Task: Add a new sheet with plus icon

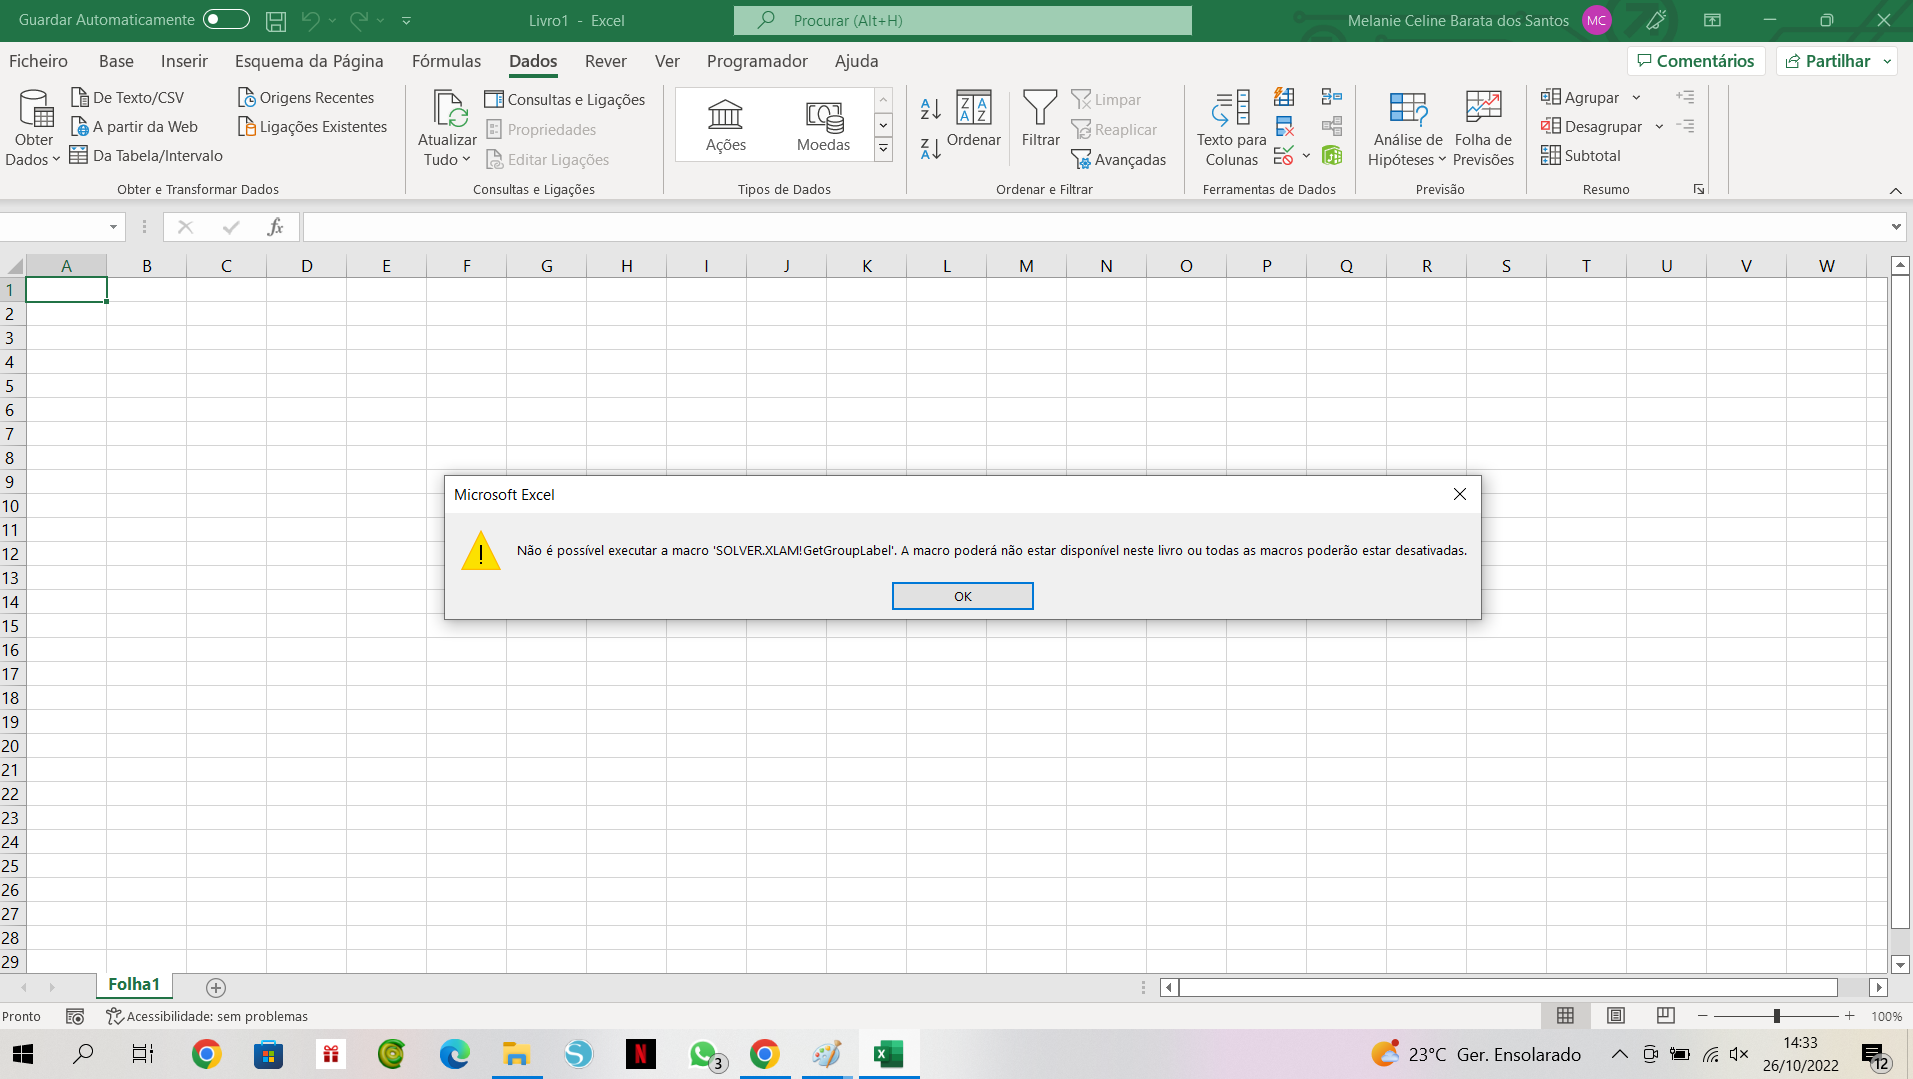Action: (215, 987)
